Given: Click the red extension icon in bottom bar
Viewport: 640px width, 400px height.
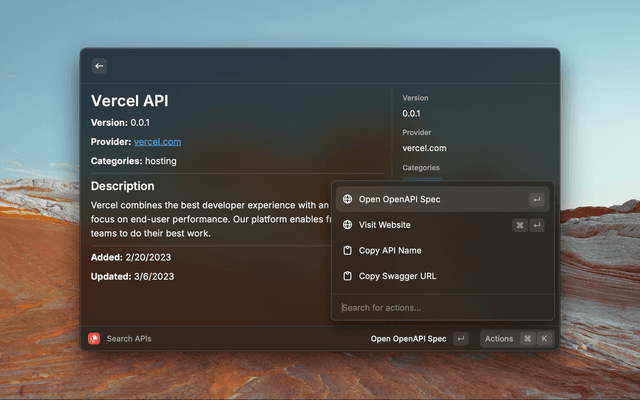Looking at the screenshot, I should (x=94, y=339).
